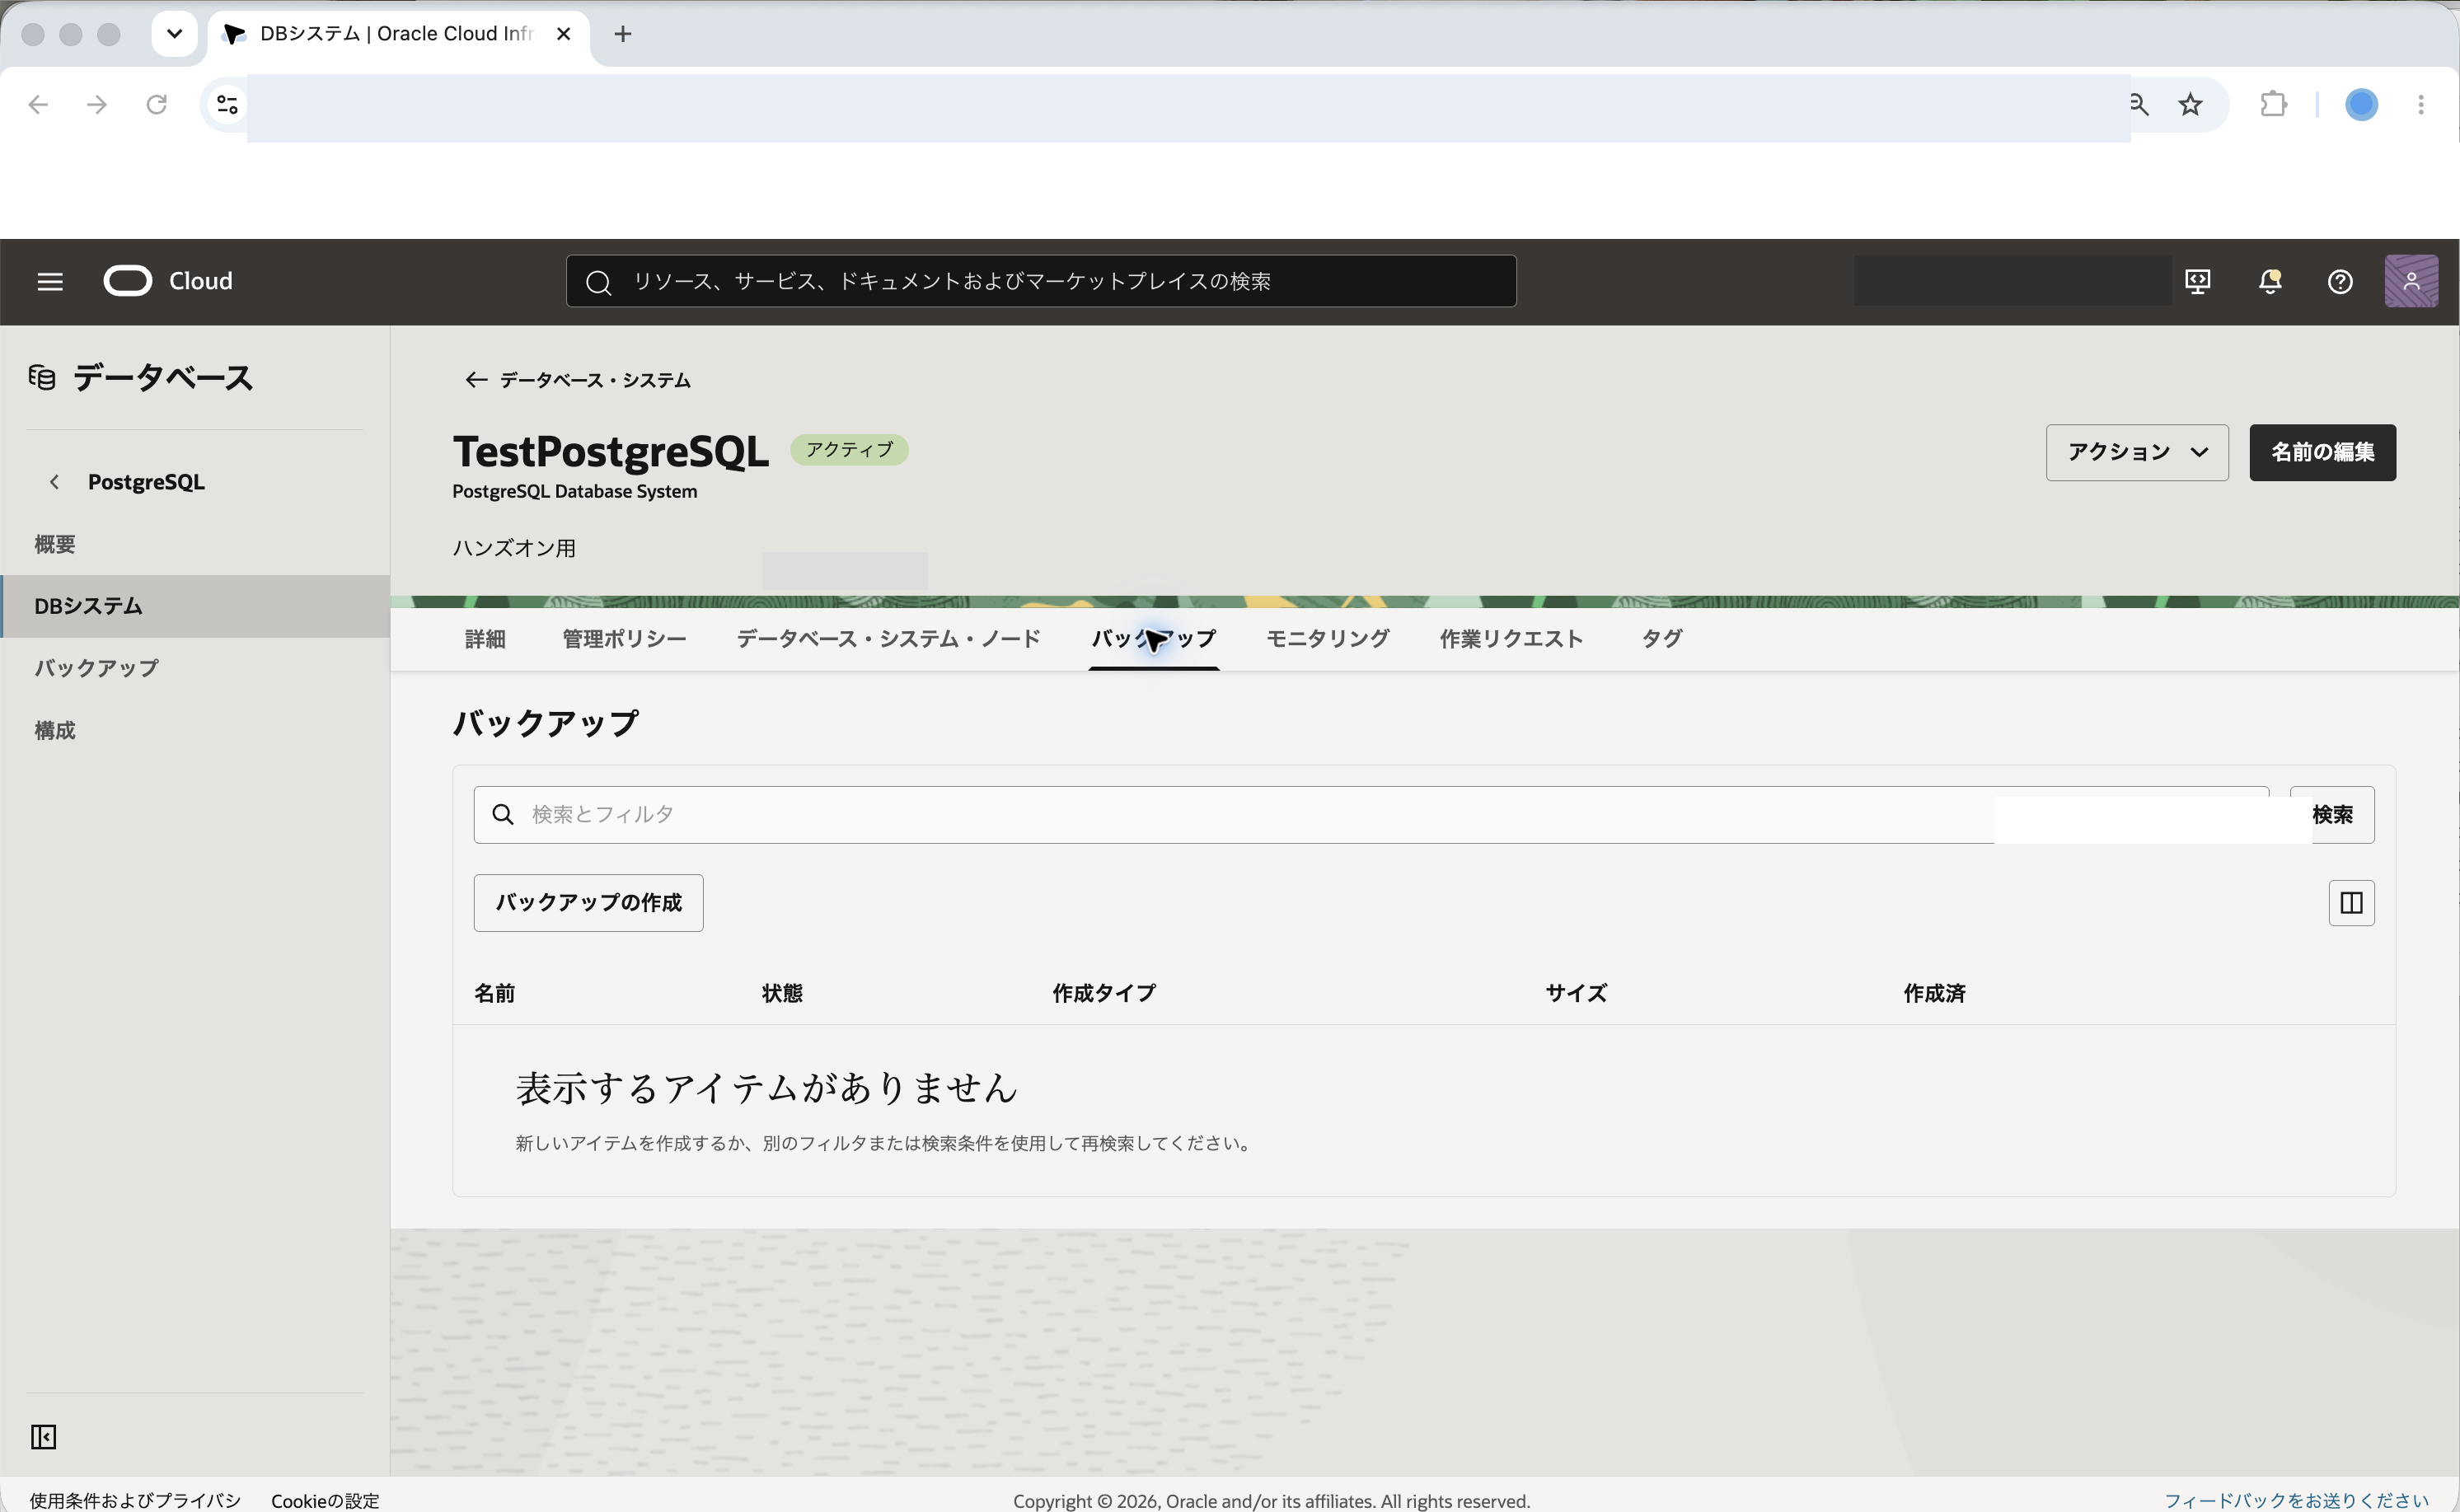2460x1512 pixels.
Task: Click the browser forward arrow
Action: [97, 104]
